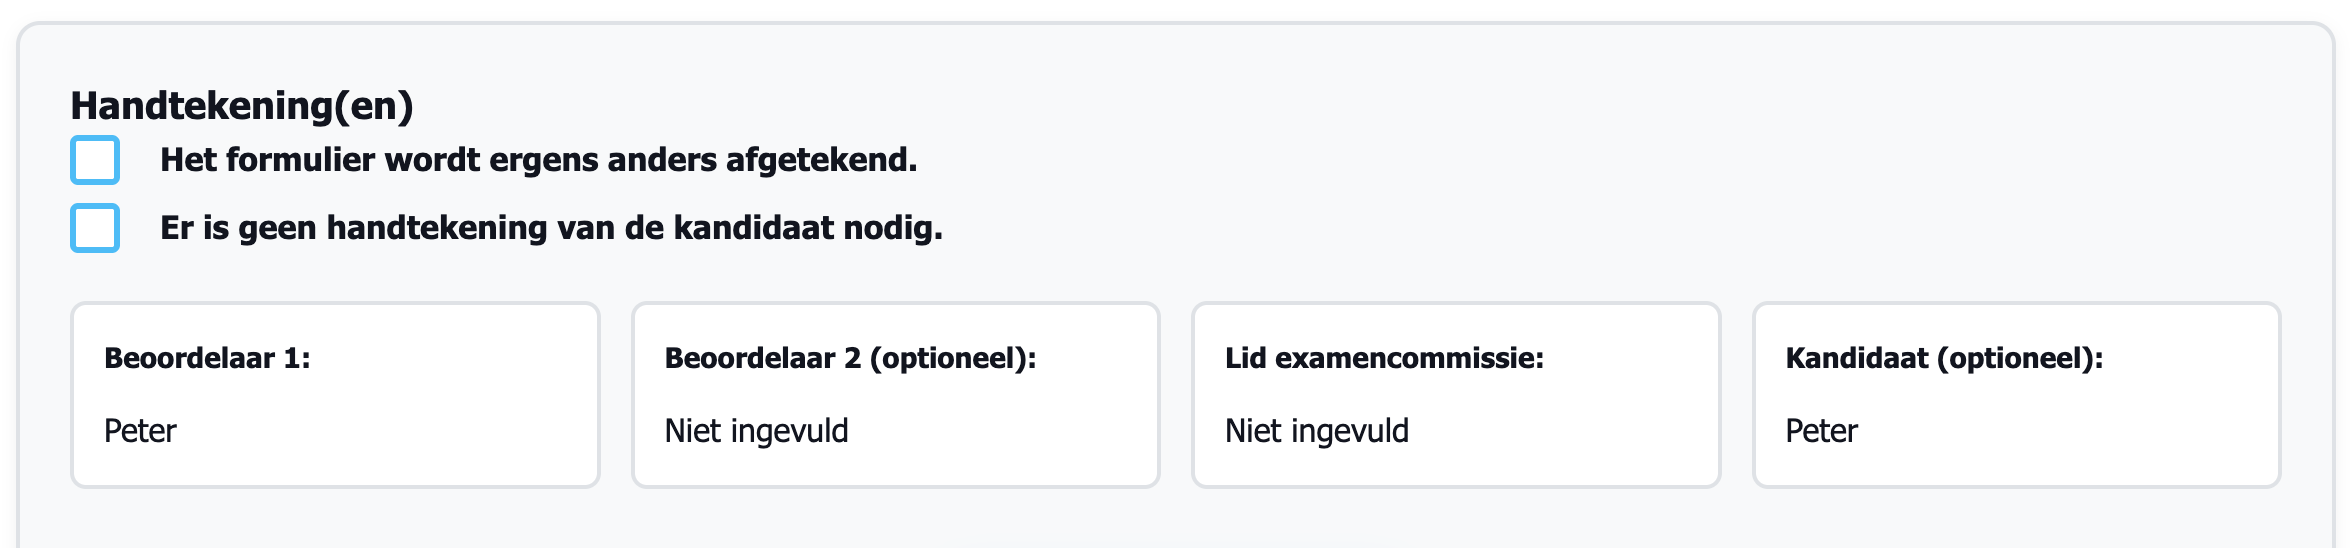Click the 'Lid examencommissie:' title text
The width and height of the screenshot is (2350, 548).
1384,358
